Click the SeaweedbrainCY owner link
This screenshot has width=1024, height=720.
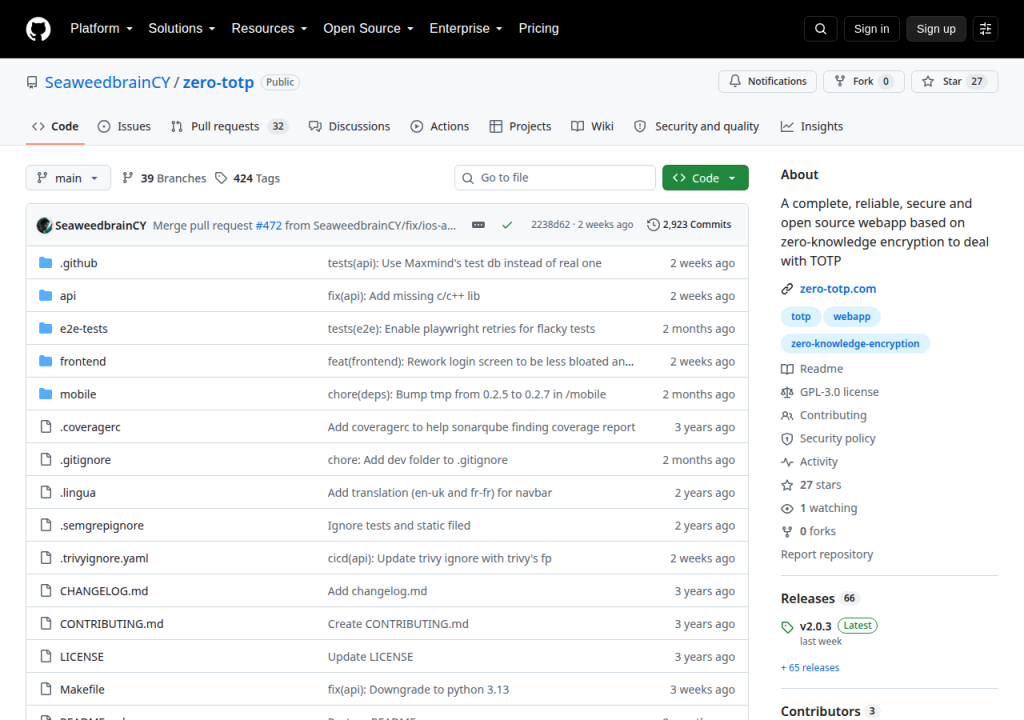tap(107, 82)
